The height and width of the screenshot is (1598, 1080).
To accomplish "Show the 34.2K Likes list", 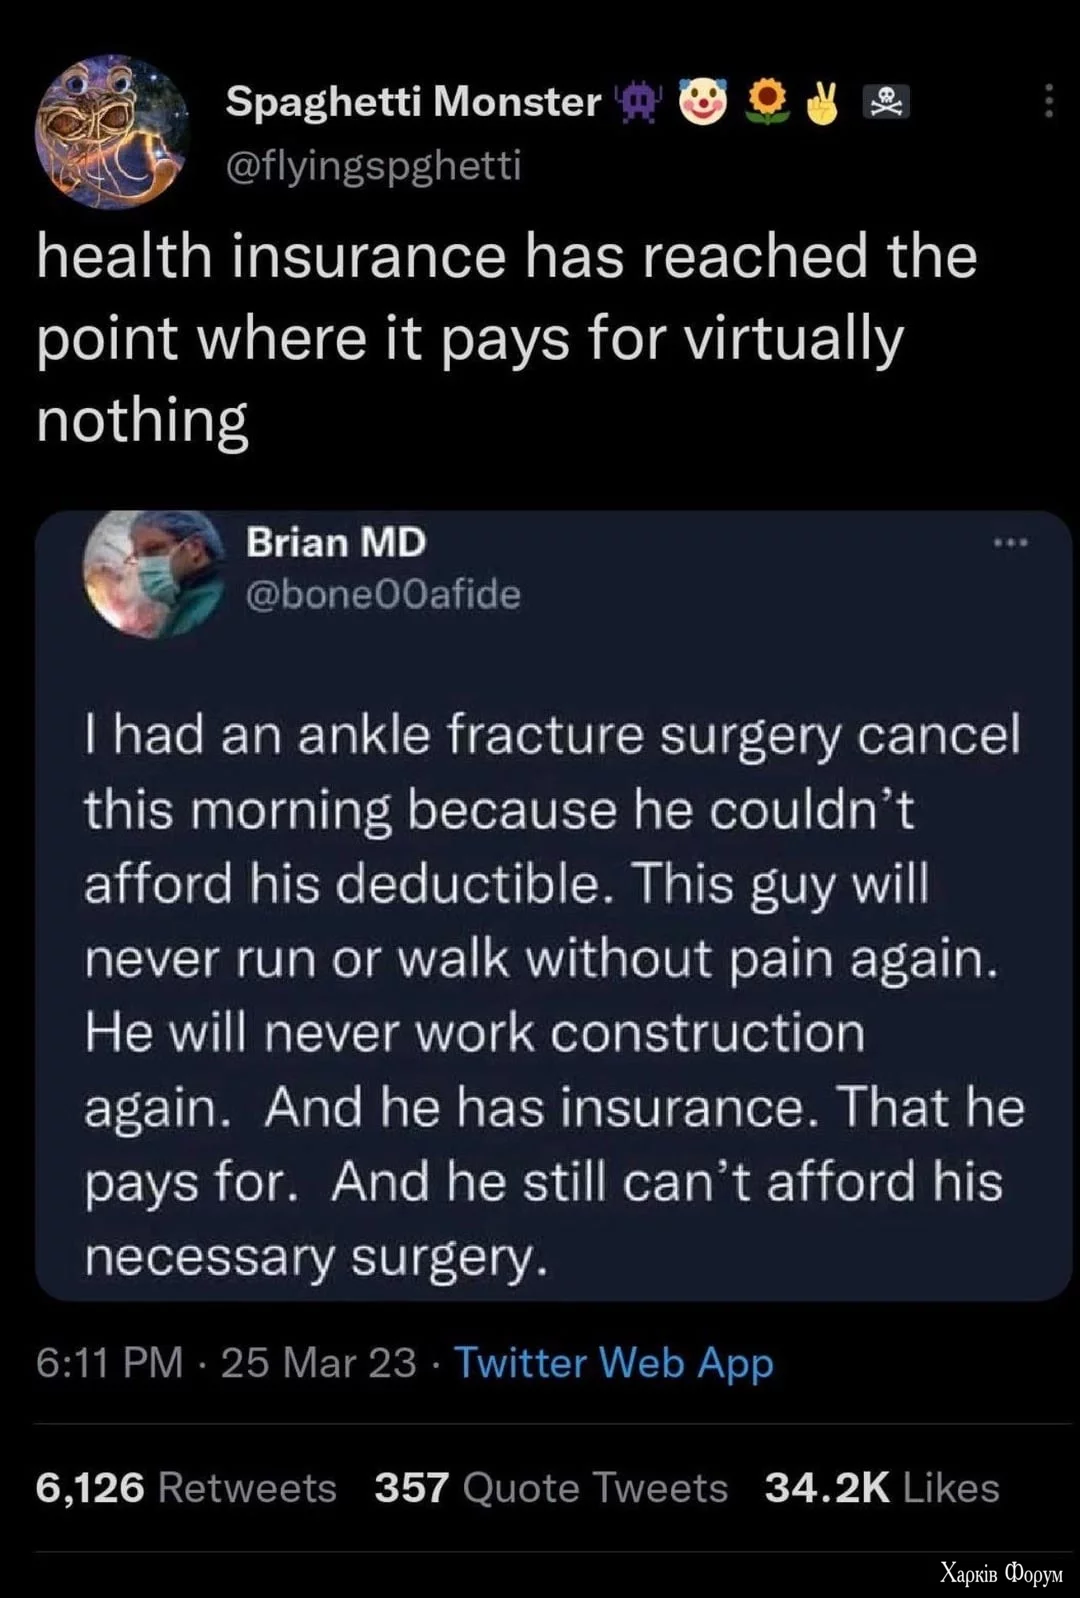I will [x=882, y=1488].
